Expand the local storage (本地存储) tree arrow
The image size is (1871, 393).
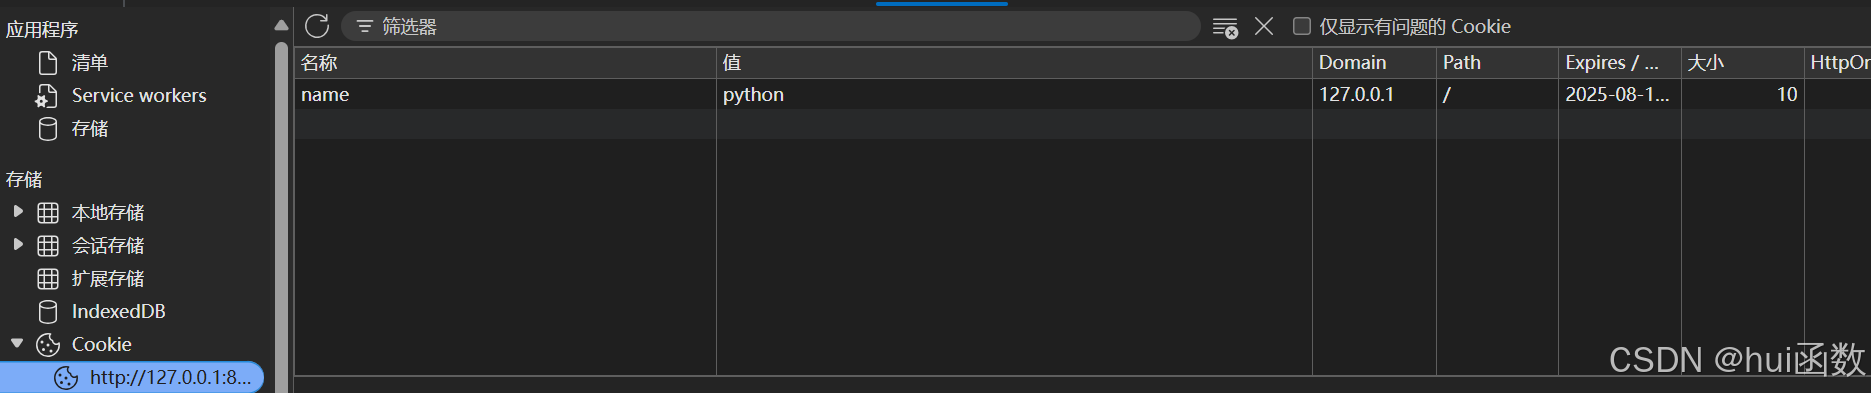tap(18, 212)
